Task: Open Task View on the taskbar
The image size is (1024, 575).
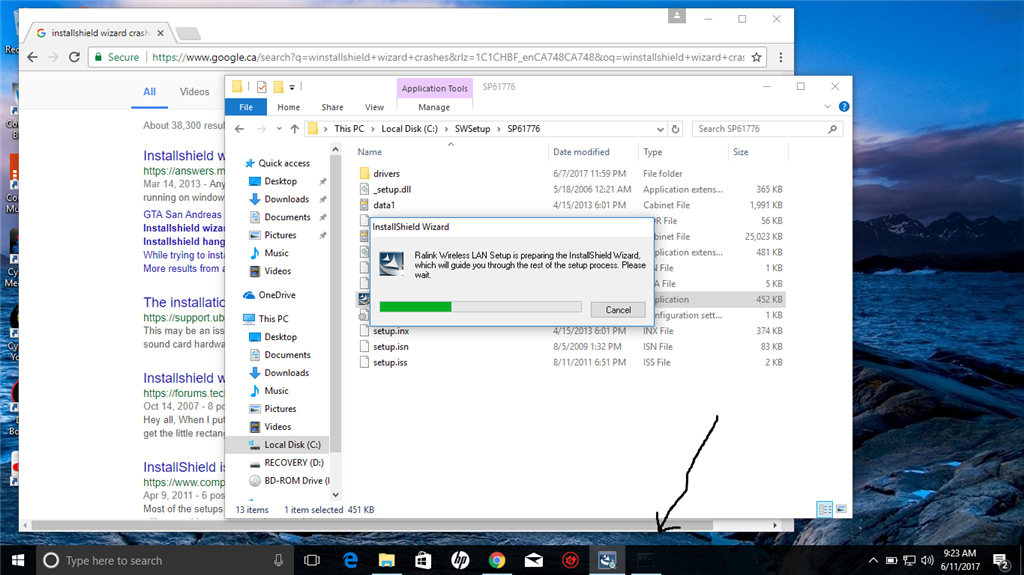Action: [312, 561]
